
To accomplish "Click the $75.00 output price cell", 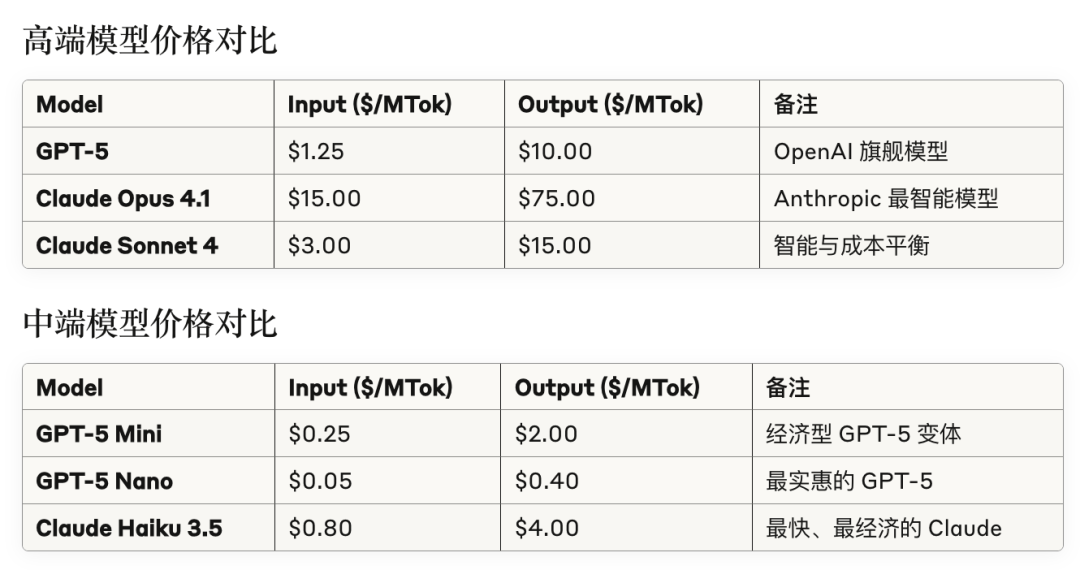I will tap(556, 198).
